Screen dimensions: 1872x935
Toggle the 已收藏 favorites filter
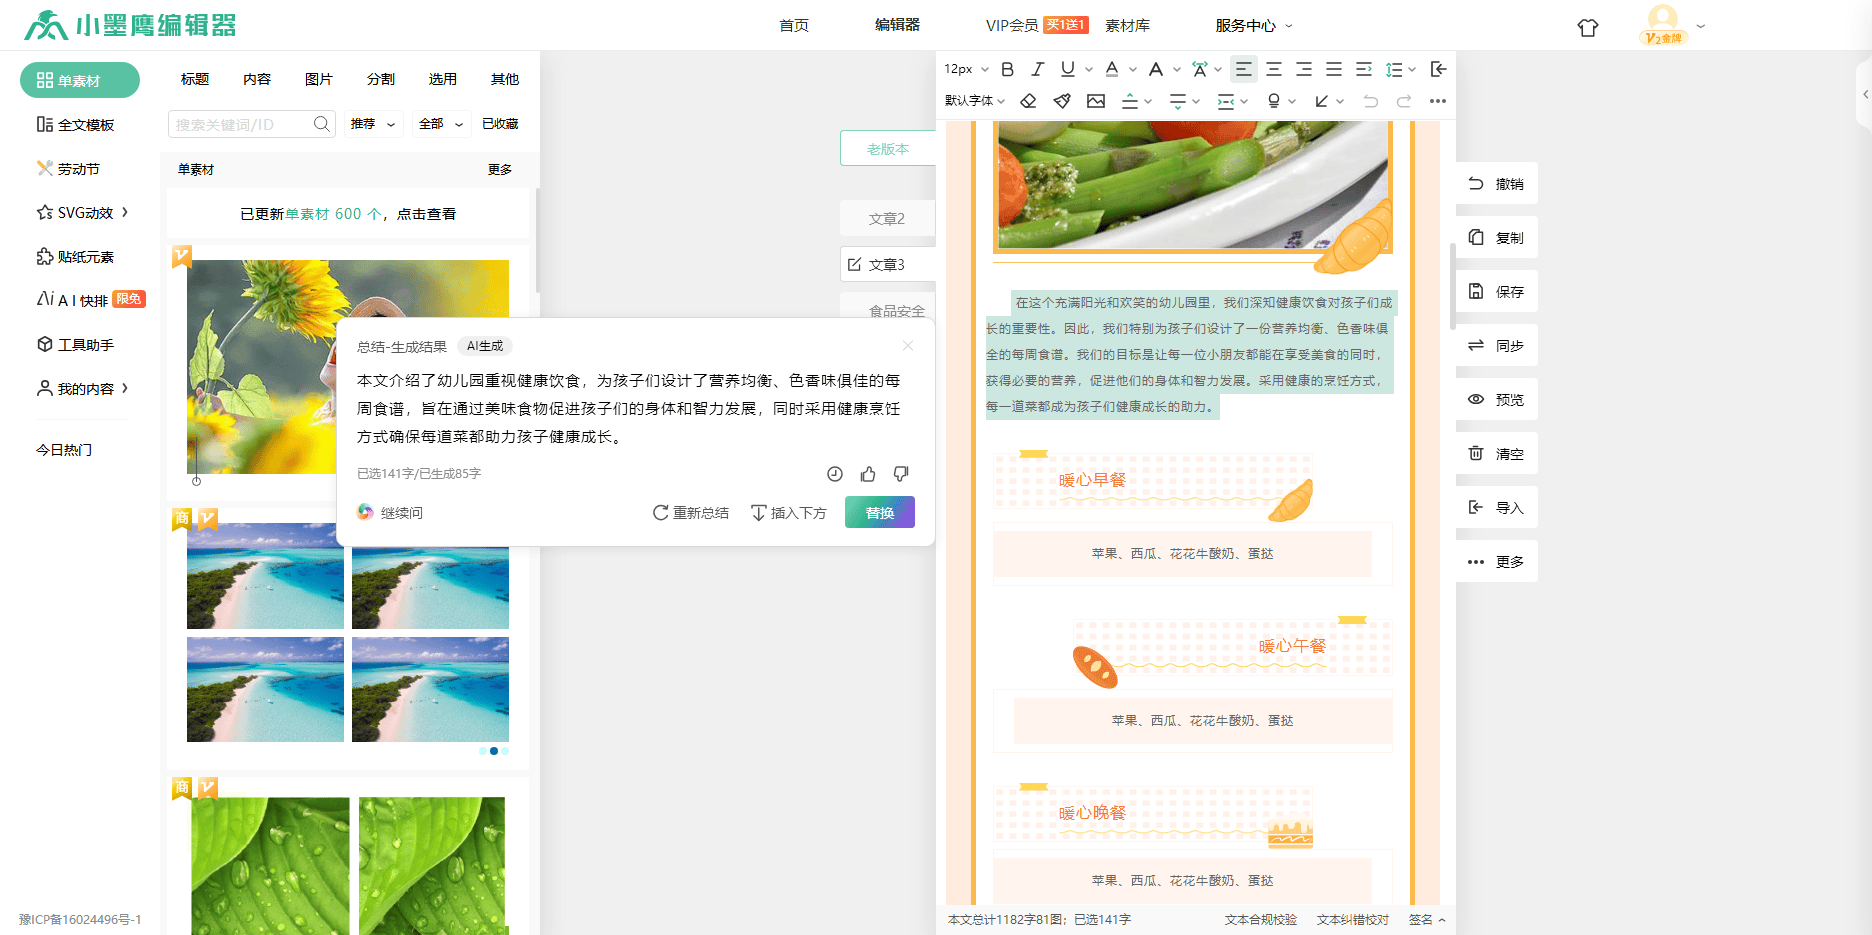[500, 124]
